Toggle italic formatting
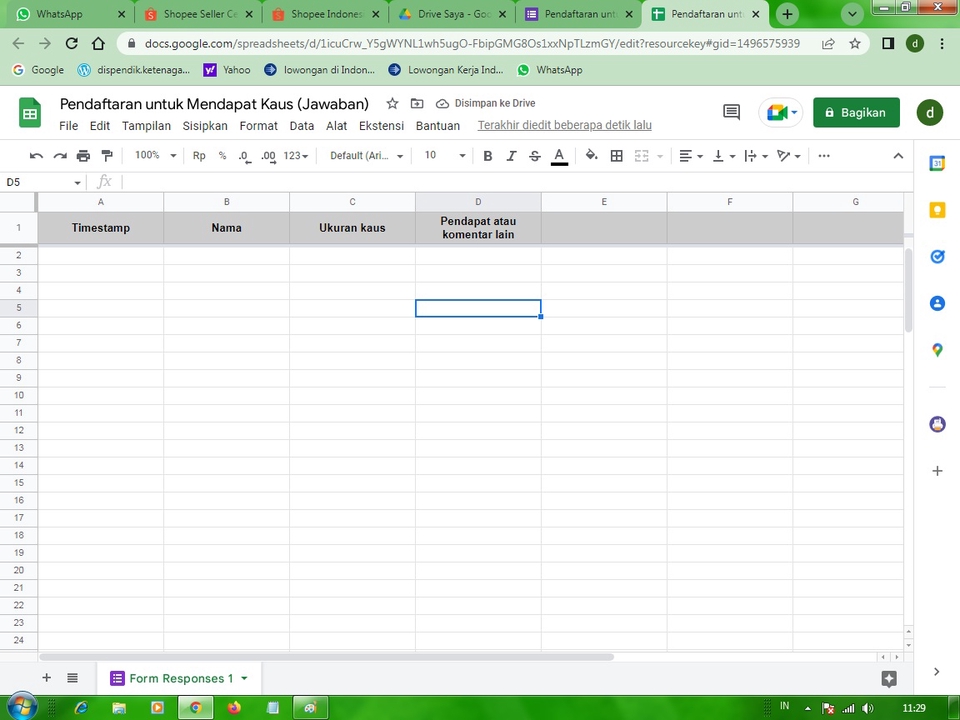Screen dimensions: 960x720 511,155
